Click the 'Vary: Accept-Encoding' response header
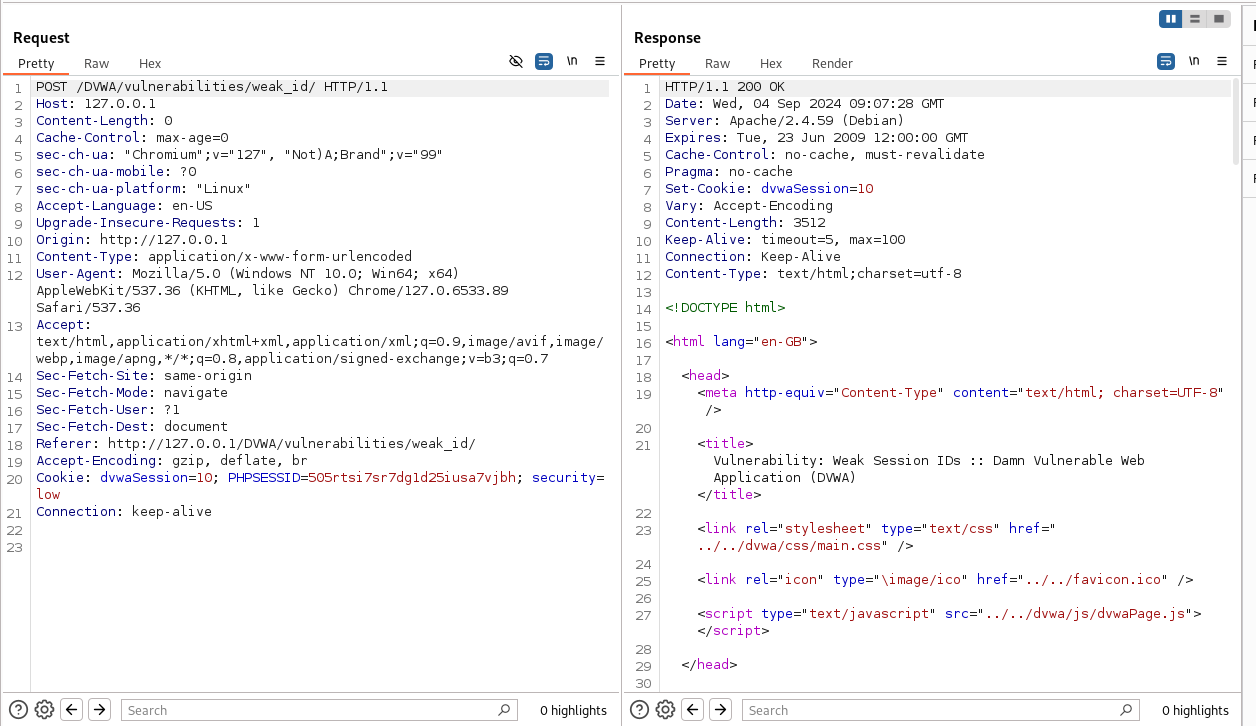Viewport: 1256px width, 726px height. click(749, 206)
